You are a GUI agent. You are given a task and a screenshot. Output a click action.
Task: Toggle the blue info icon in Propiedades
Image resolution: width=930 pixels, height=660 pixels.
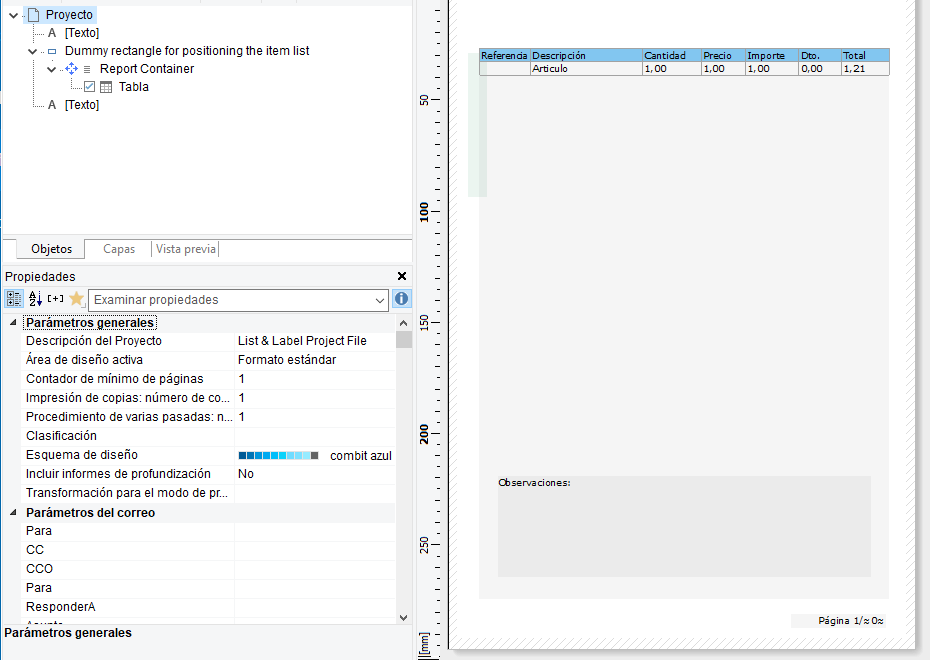pyautogui.click(x=401, y=299)
